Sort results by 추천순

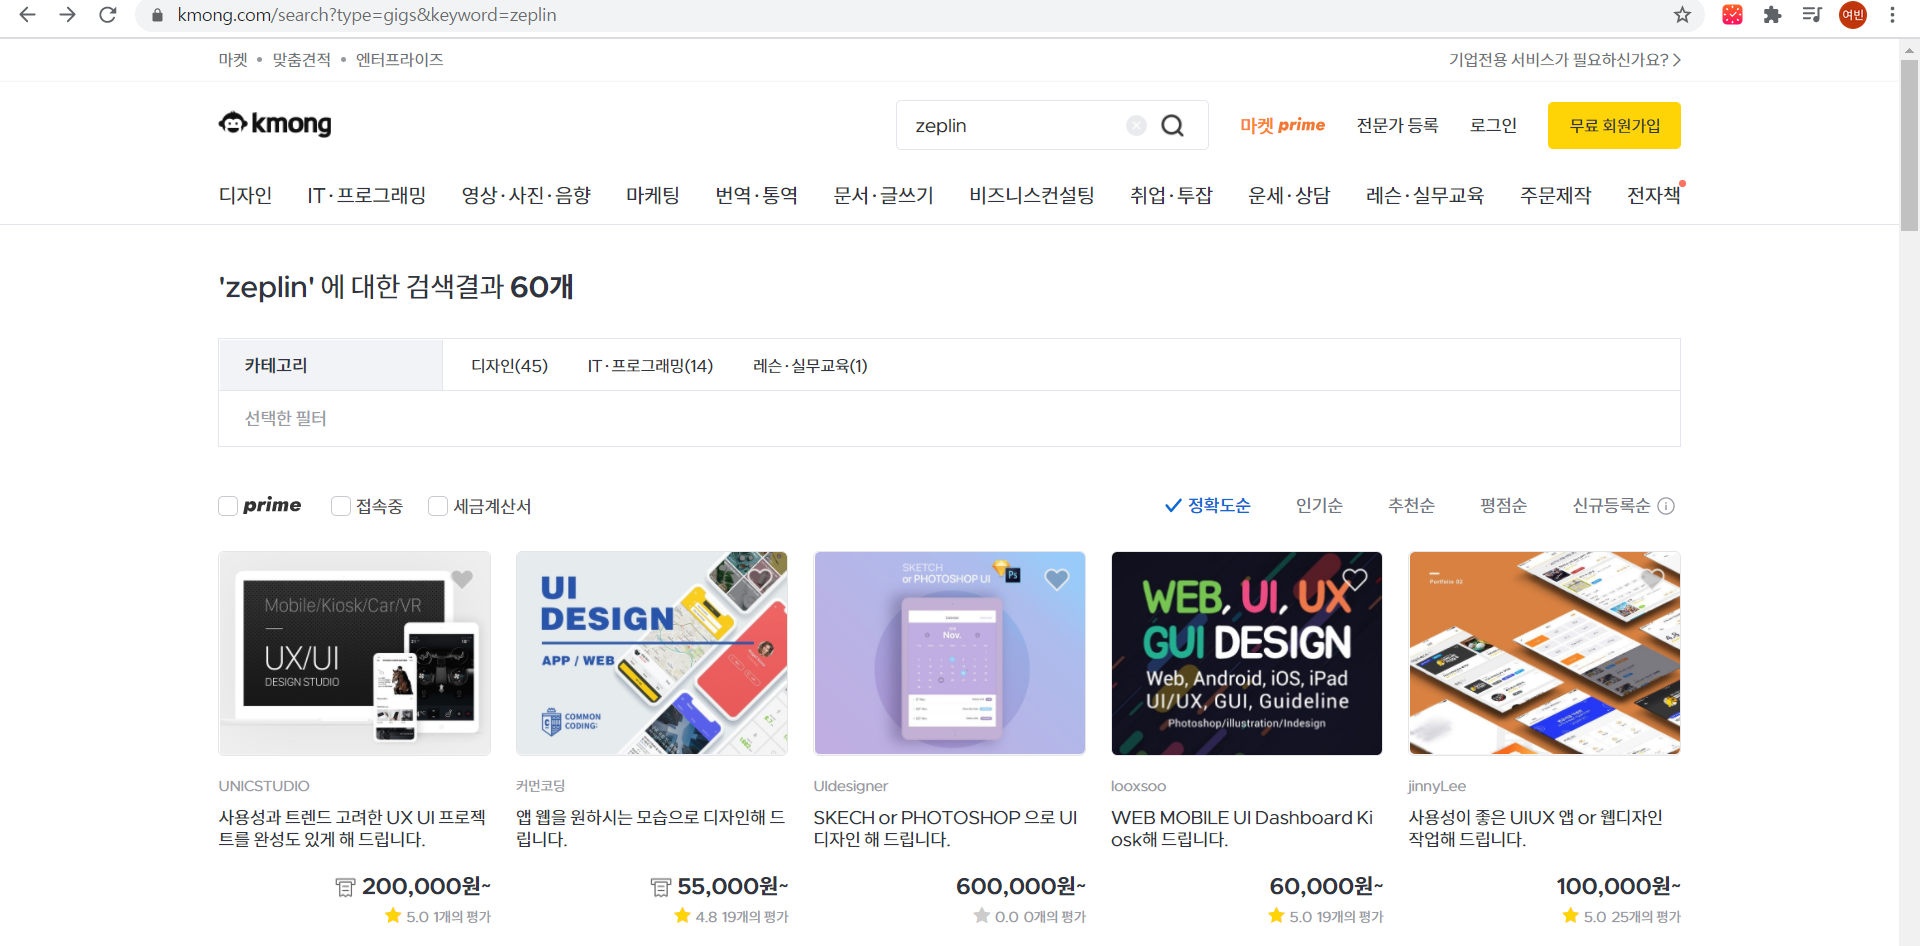coord(1411,506)
